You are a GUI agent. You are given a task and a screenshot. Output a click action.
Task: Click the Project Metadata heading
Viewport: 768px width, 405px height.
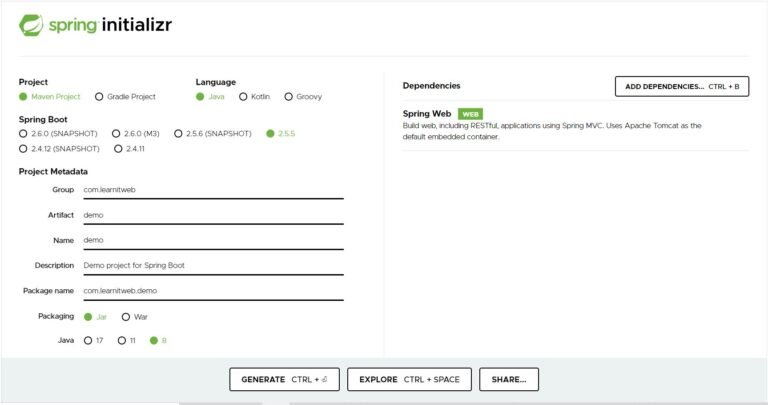click(x=53, y=171)
